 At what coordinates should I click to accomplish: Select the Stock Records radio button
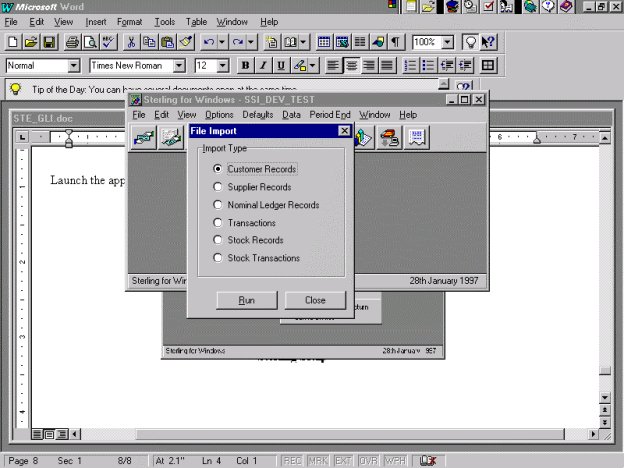click(x=217, y=240)
